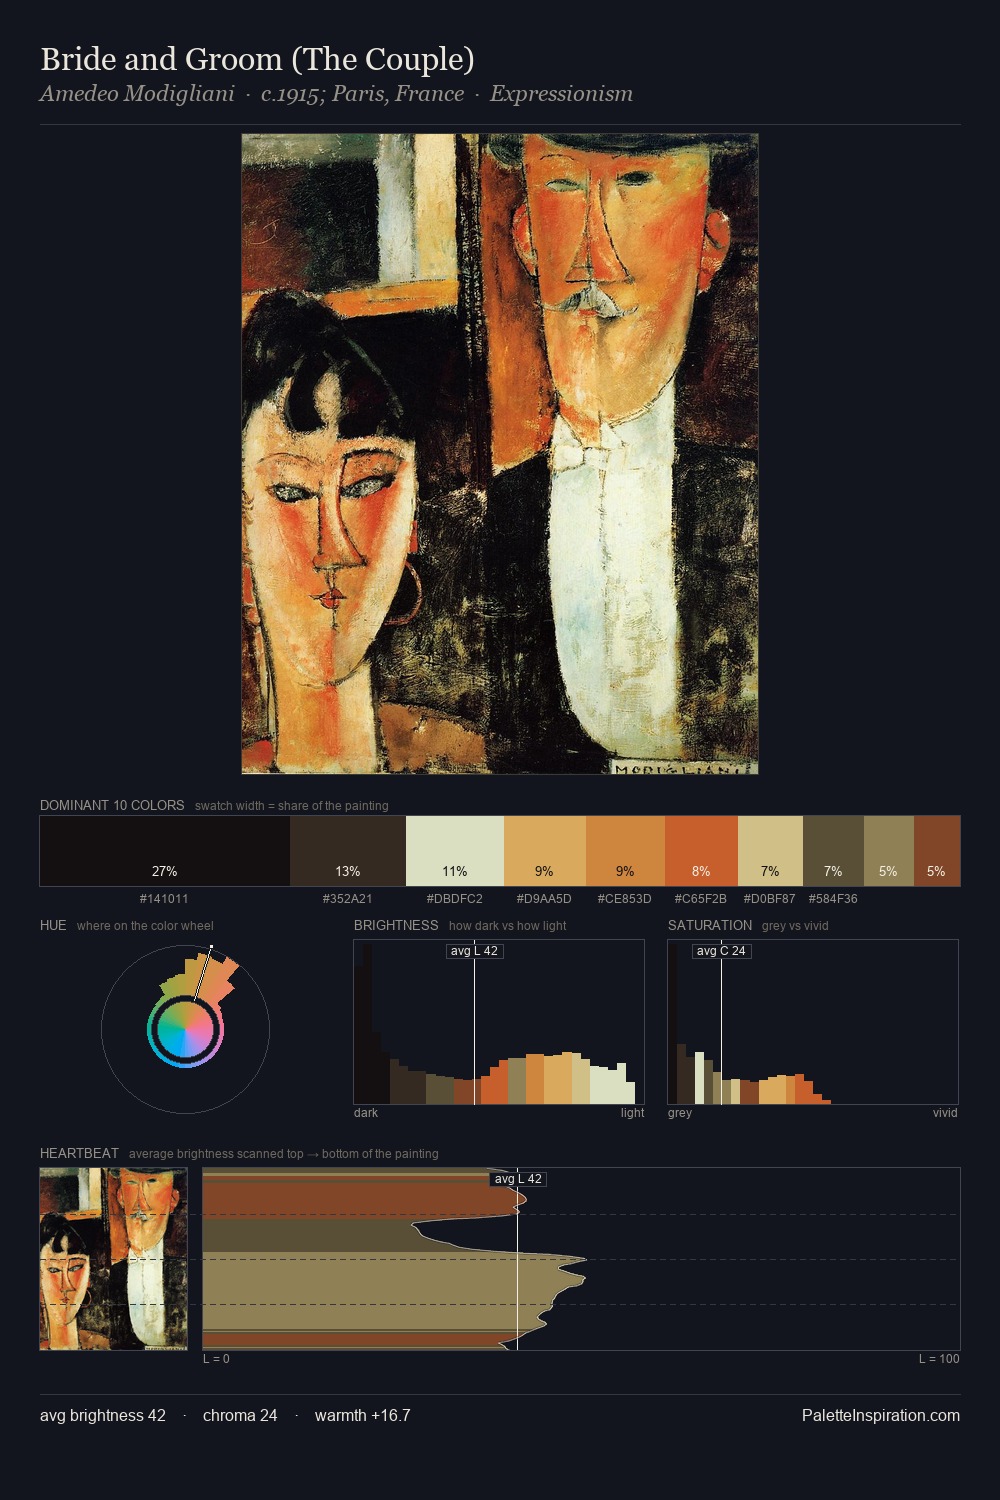Image resolution: width=1000 pixels, height=1500 pixels.
Task: Click the avg brightness 42 footer stat
Action: tap(103, 1415)
